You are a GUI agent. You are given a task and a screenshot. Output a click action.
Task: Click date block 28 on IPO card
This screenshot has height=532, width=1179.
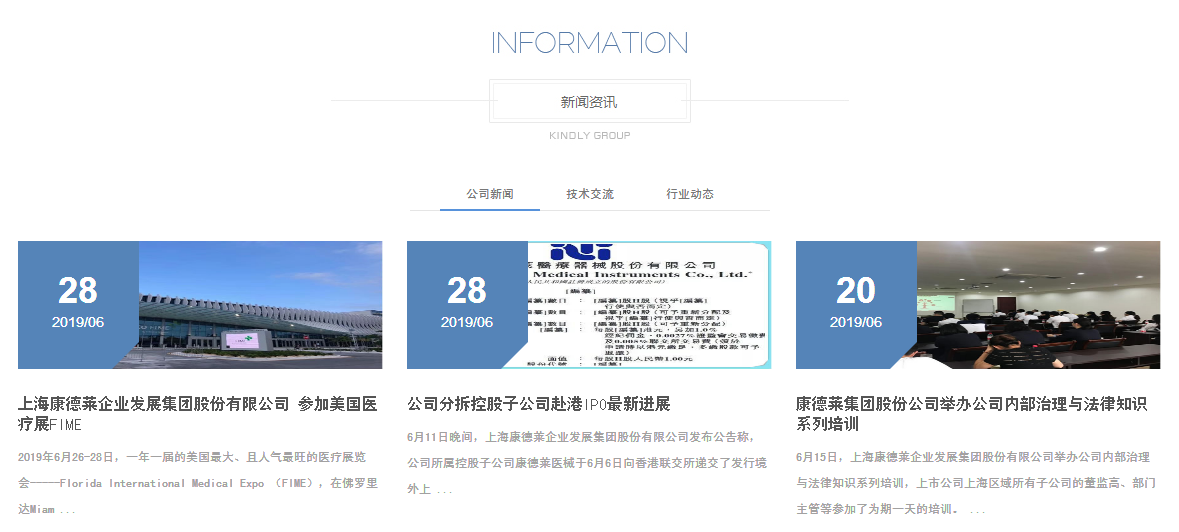click(467, 305)
